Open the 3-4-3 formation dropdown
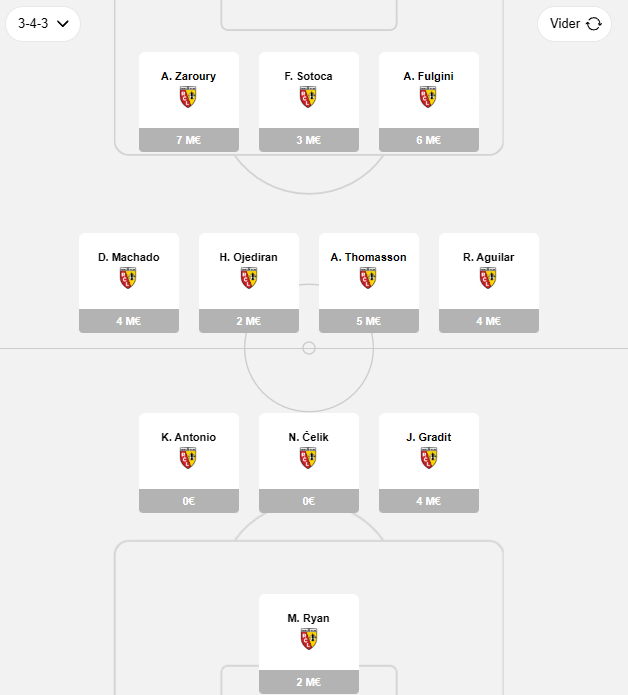The height and width of the screenshot is (695, 628). coord(43,24)
